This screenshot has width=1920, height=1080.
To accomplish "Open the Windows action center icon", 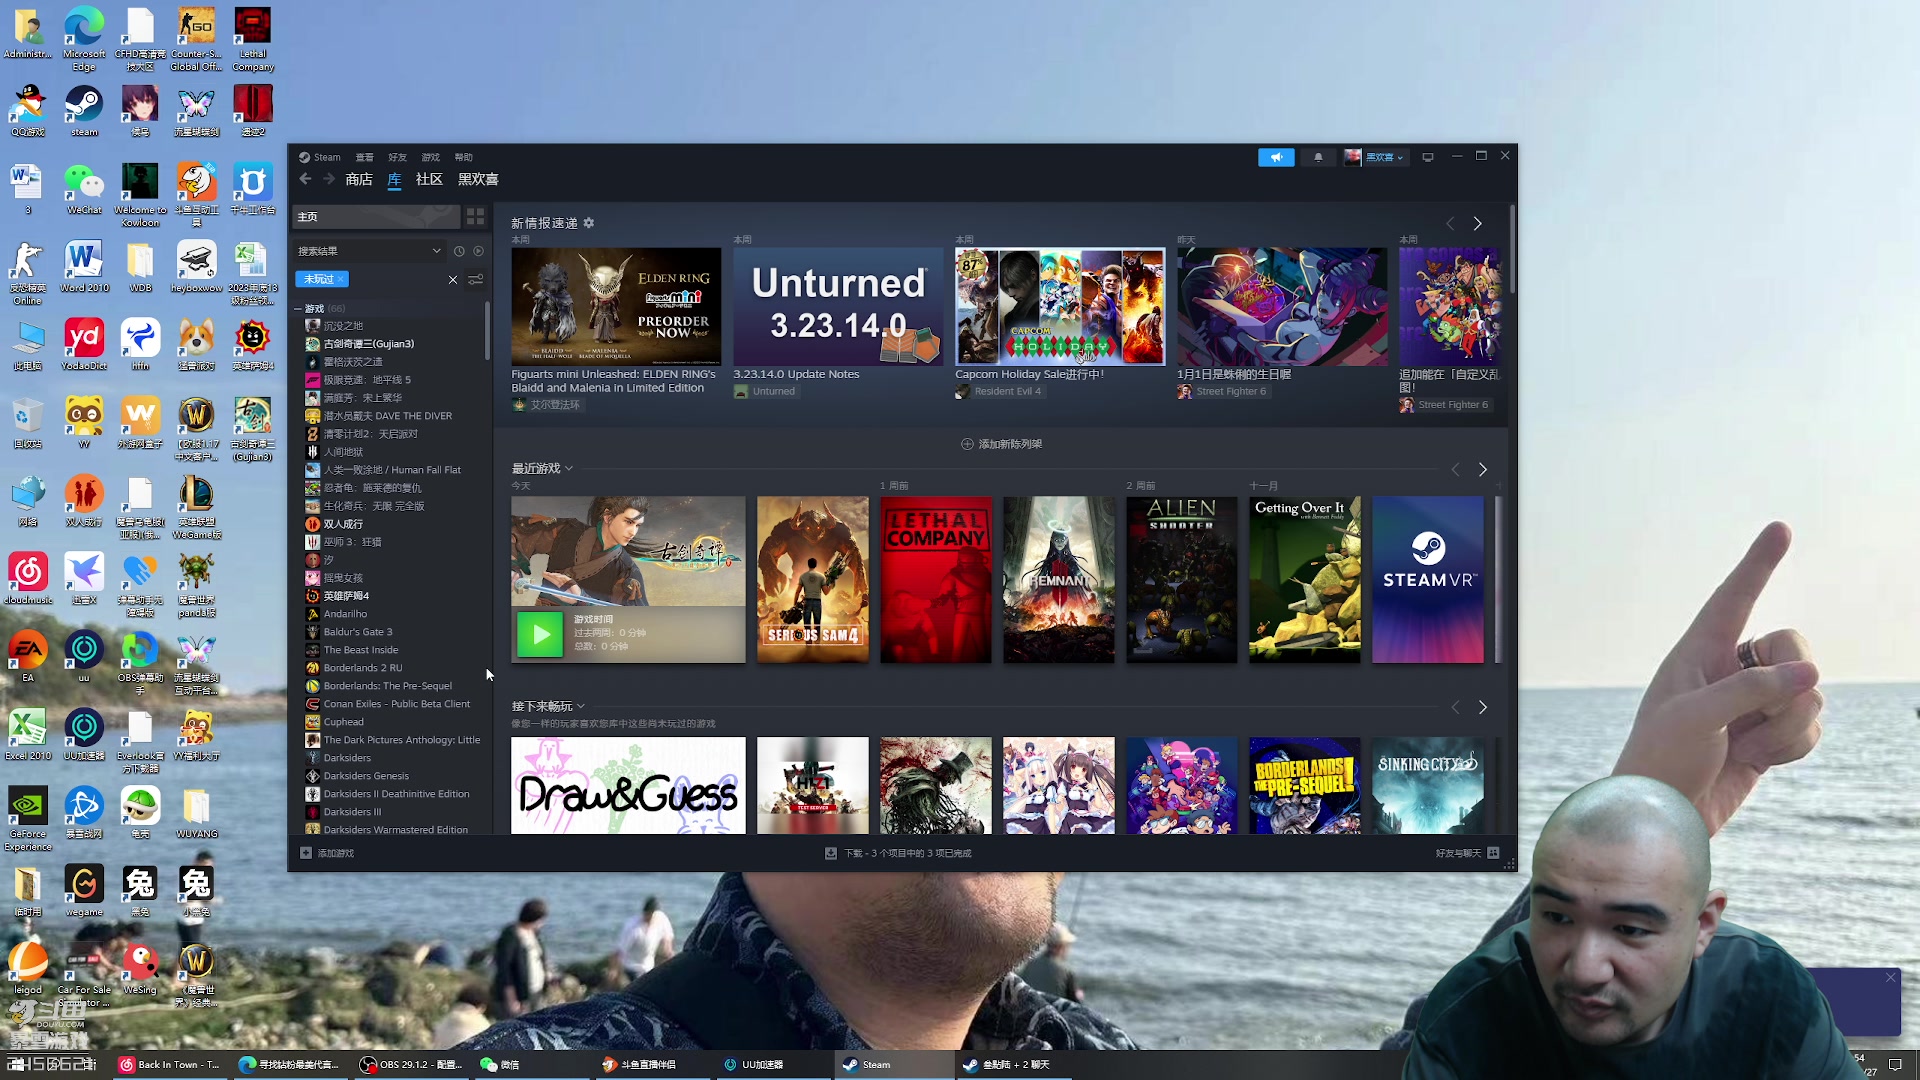I will 1895,1064.
